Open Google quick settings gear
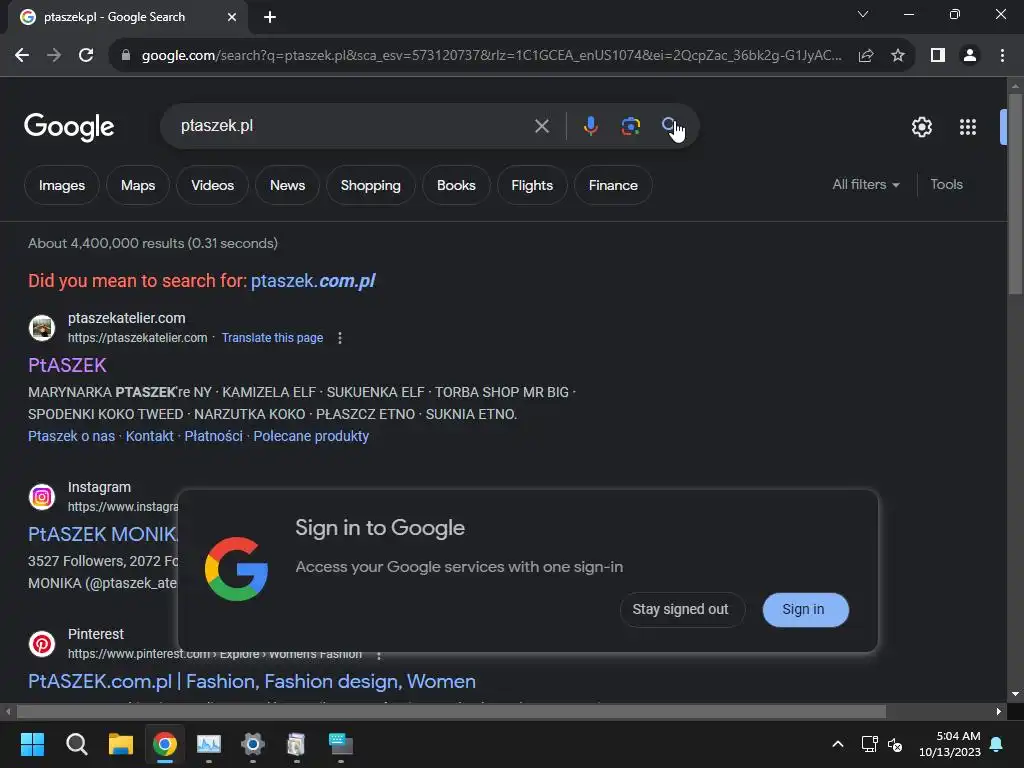 click(921, 127)
